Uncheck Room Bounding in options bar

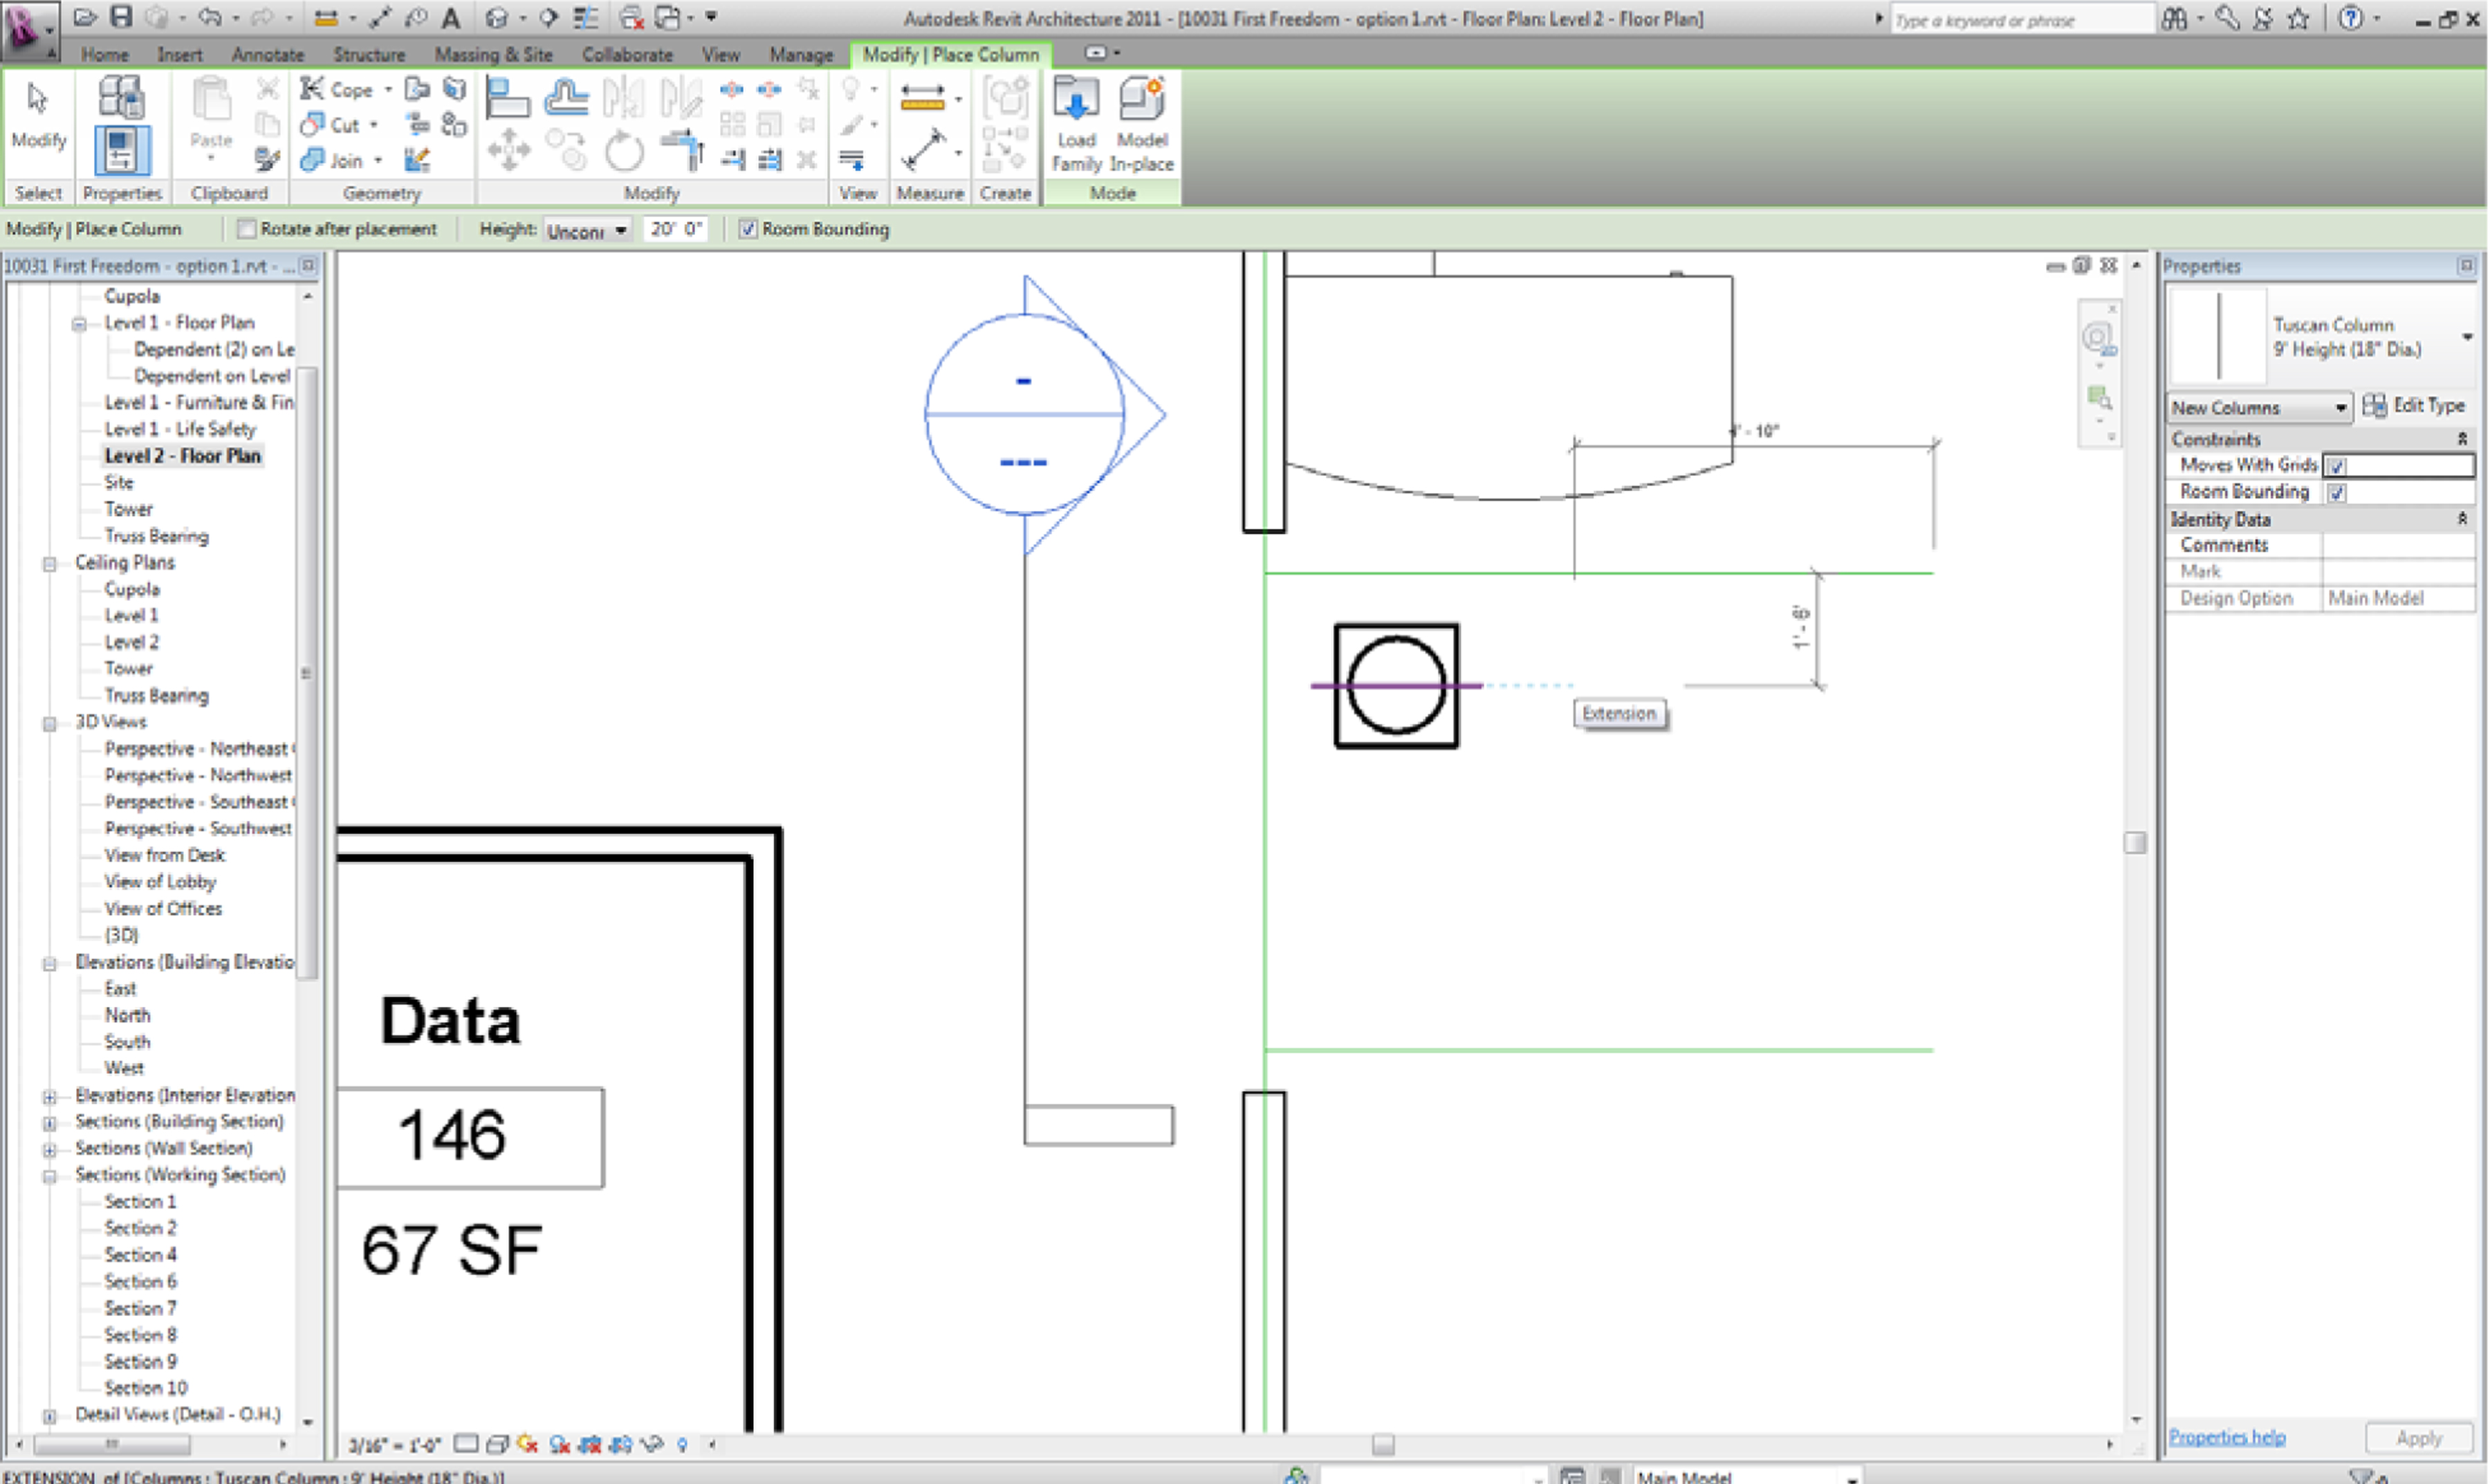click(x=747, y=229)
